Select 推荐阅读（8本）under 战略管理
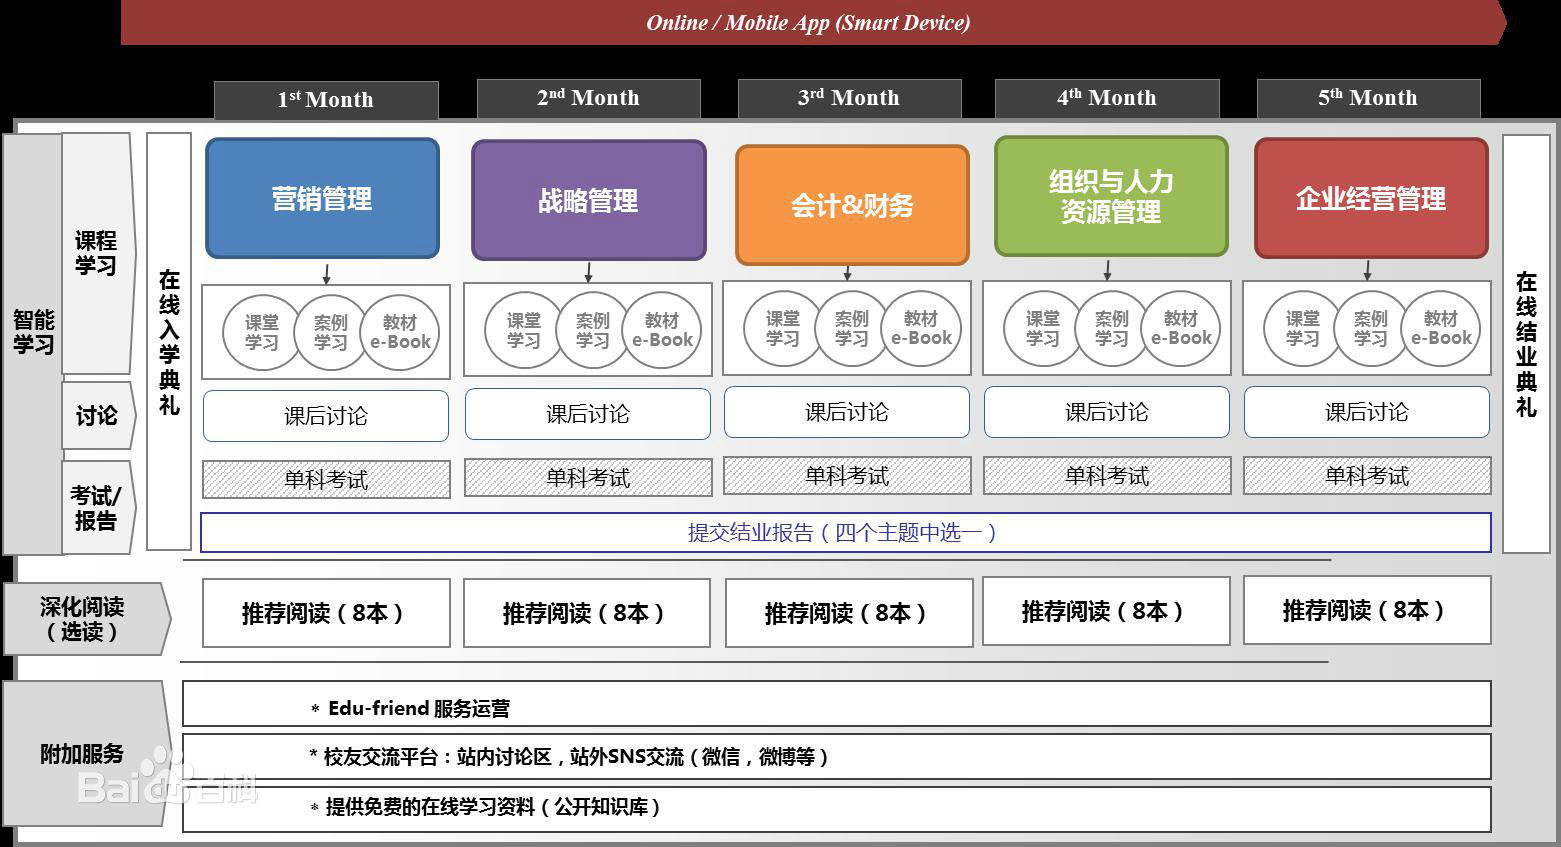This screenshot has height=847, width=1561. (x=588, y=613)
